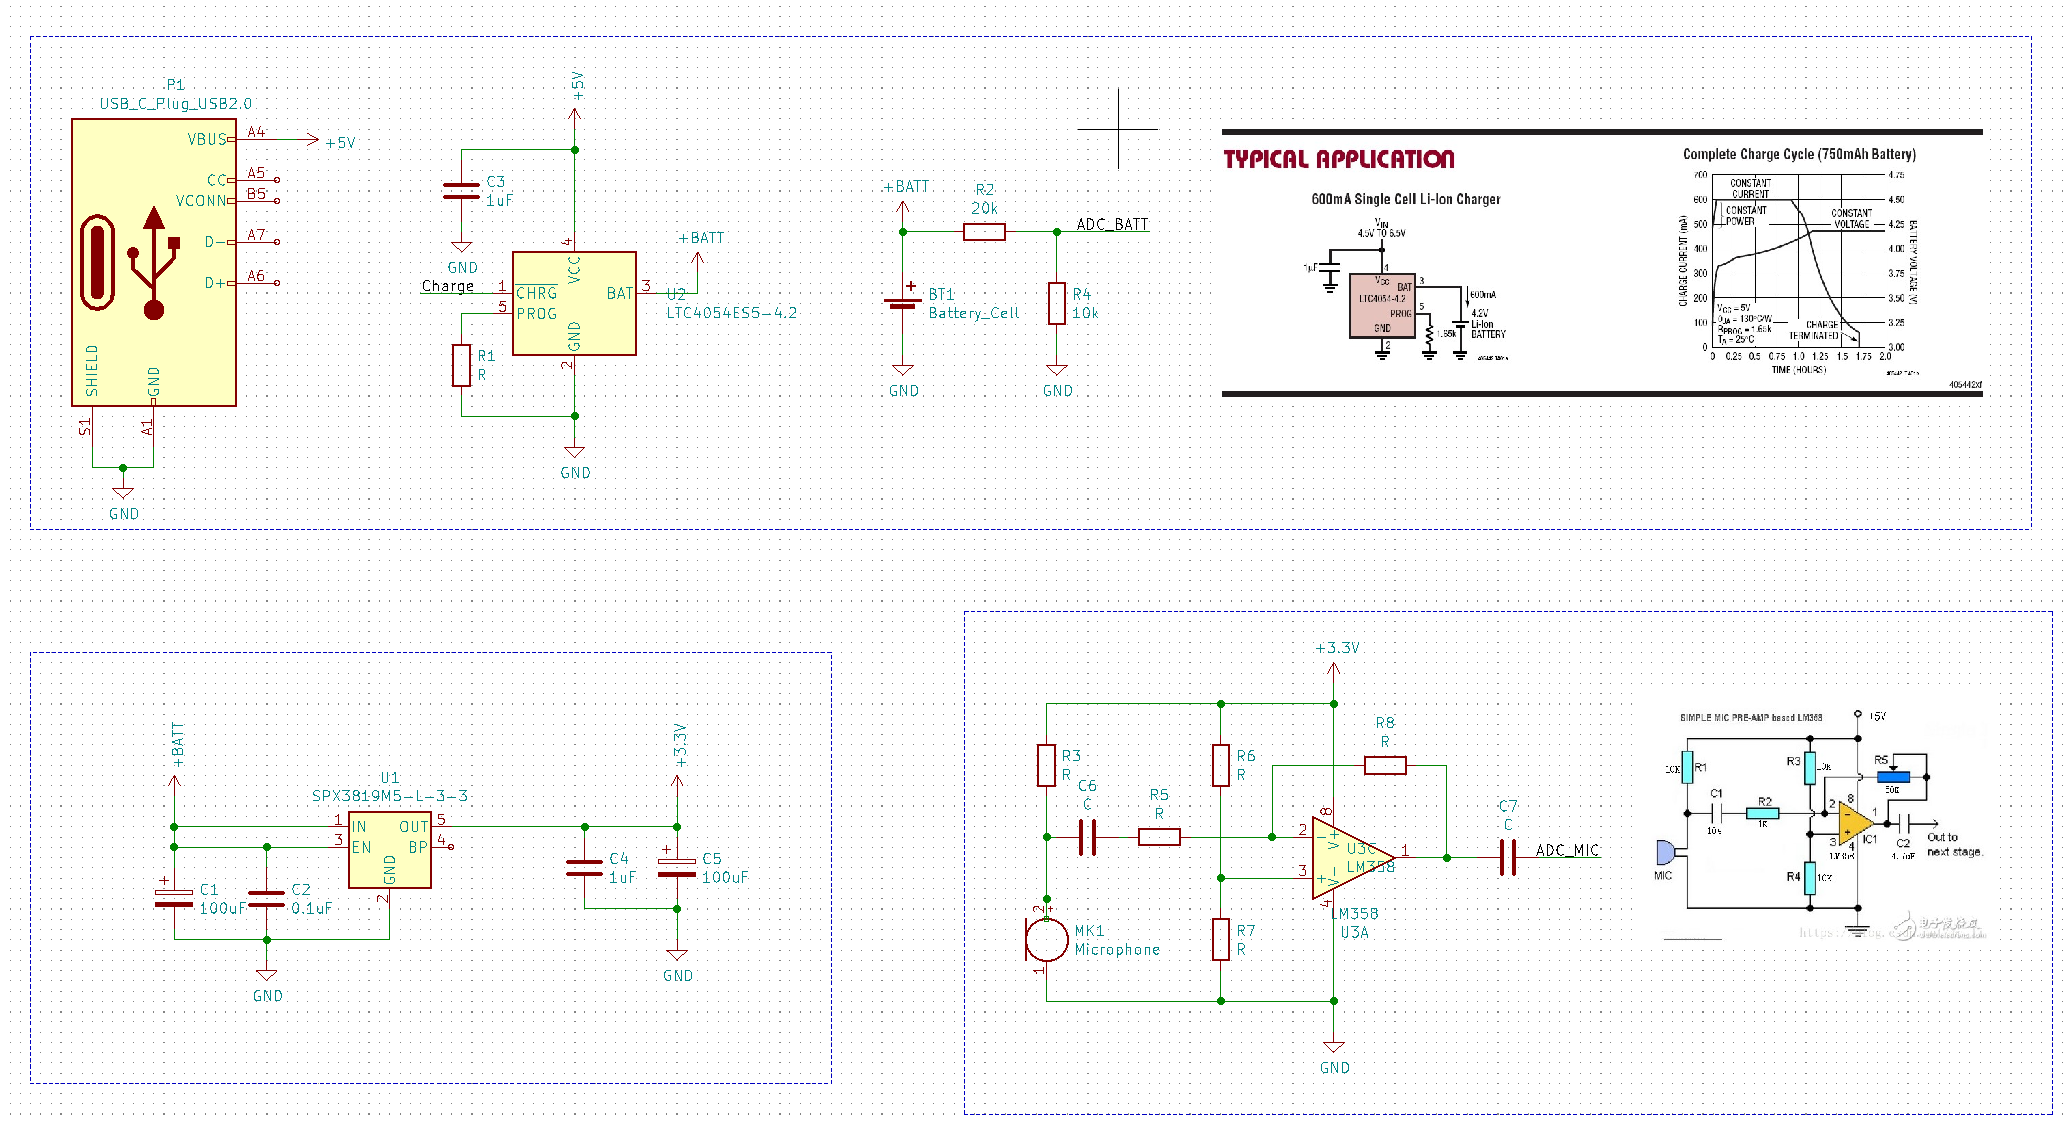Image resolution: width=2067 pixels, height=1122 pixels.
Task: Select the GND symbol below the USB connector
Action: [x=123, y=502]
